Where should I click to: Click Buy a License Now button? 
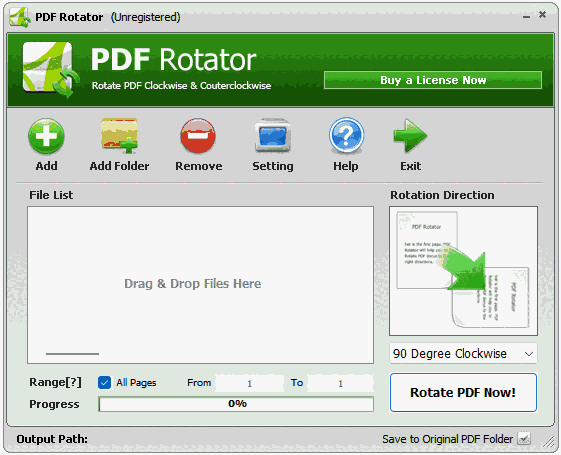tap(433, 80)
